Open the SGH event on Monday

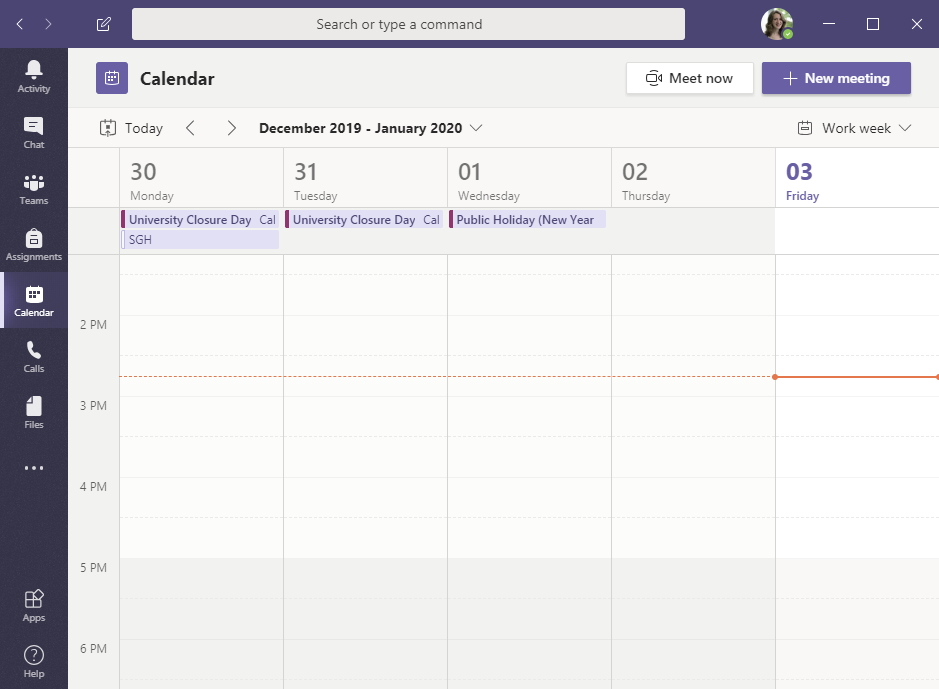click(200, 240)
